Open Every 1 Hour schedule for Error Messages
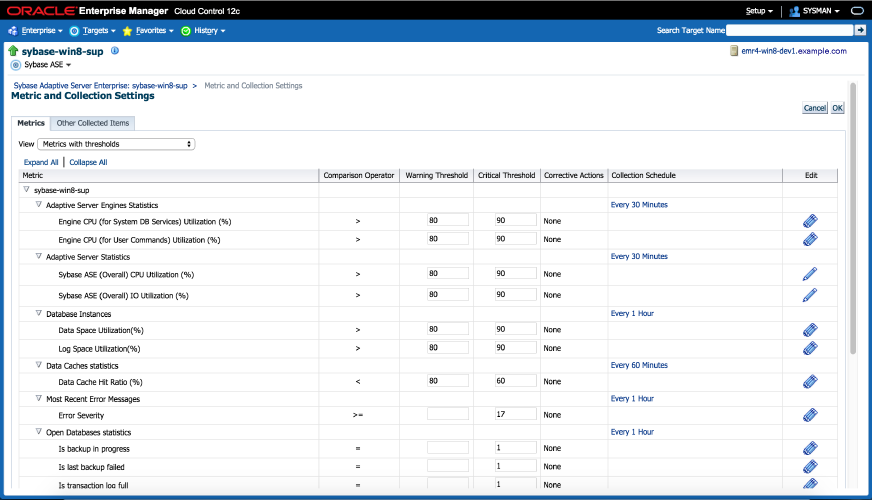872x500 pixels. click(x=632, y=399)
